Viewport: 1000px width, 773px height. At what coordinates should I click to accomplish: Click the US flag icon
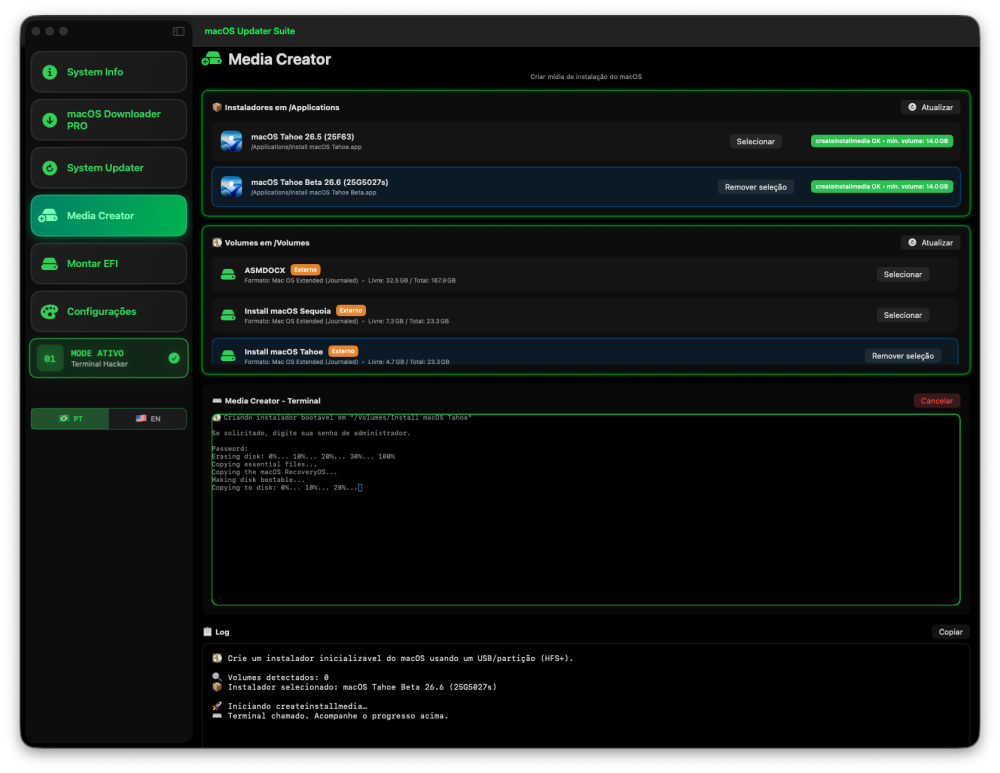coord(141,419)
